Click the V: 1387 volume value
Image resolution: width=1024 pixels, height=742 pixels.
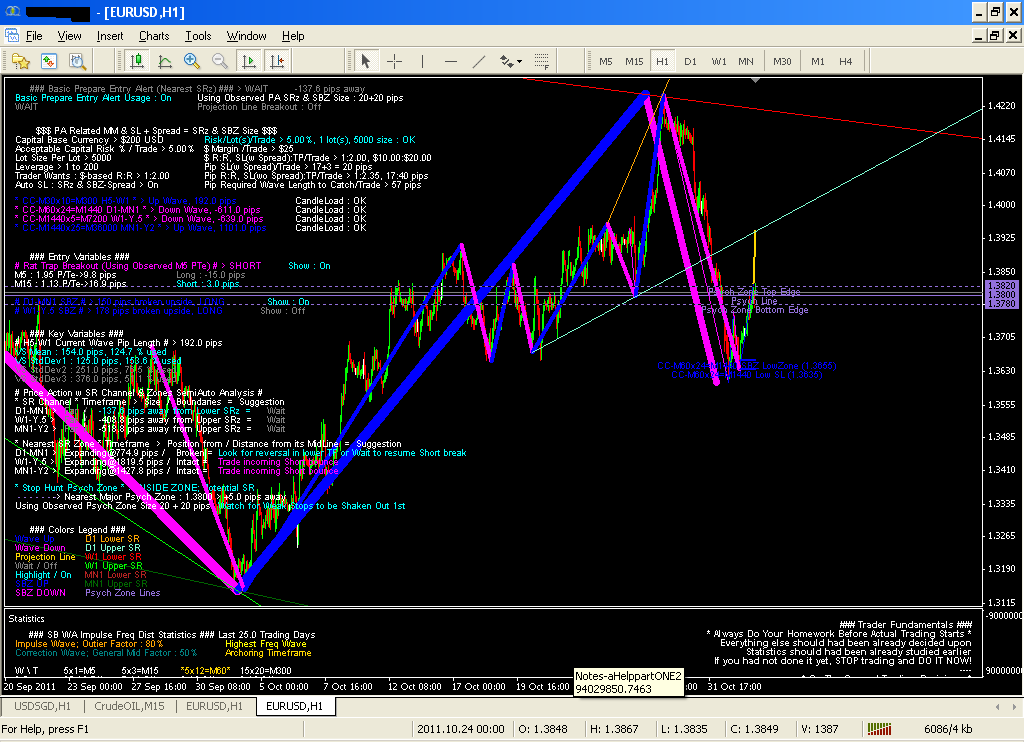(x=820, y=729)
